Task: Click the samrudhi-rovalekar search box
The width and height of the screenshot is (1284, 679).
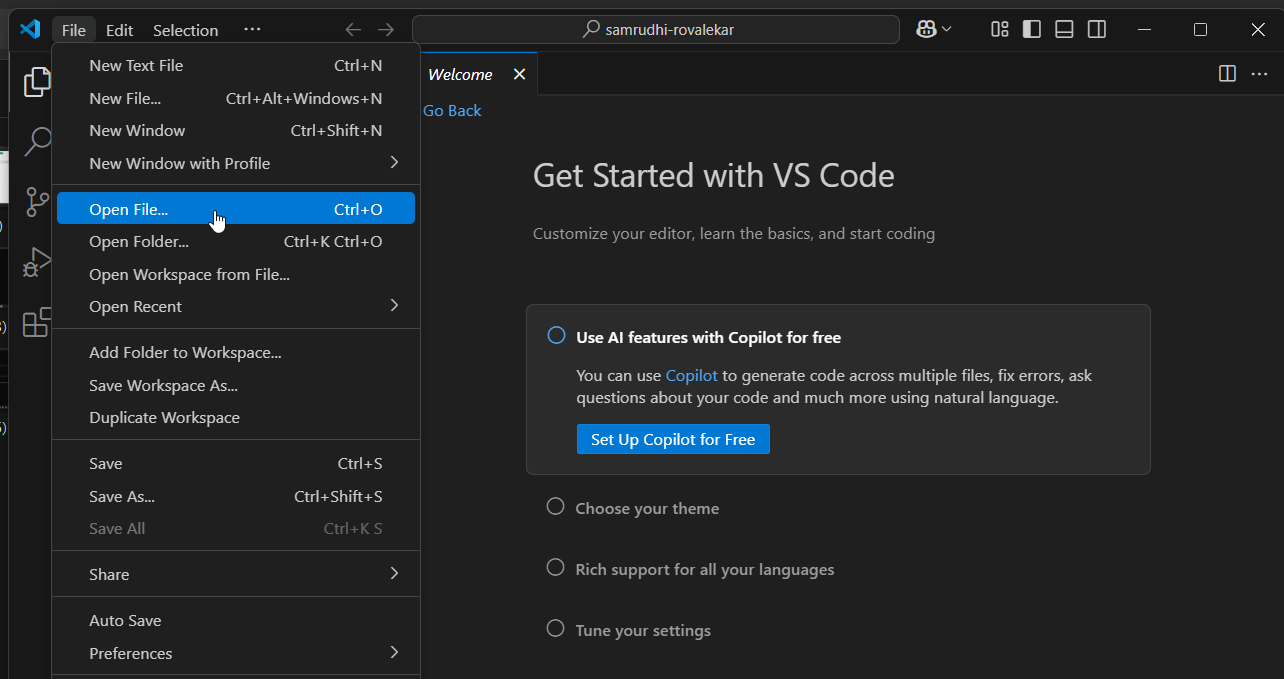Action: click(655, 29)
